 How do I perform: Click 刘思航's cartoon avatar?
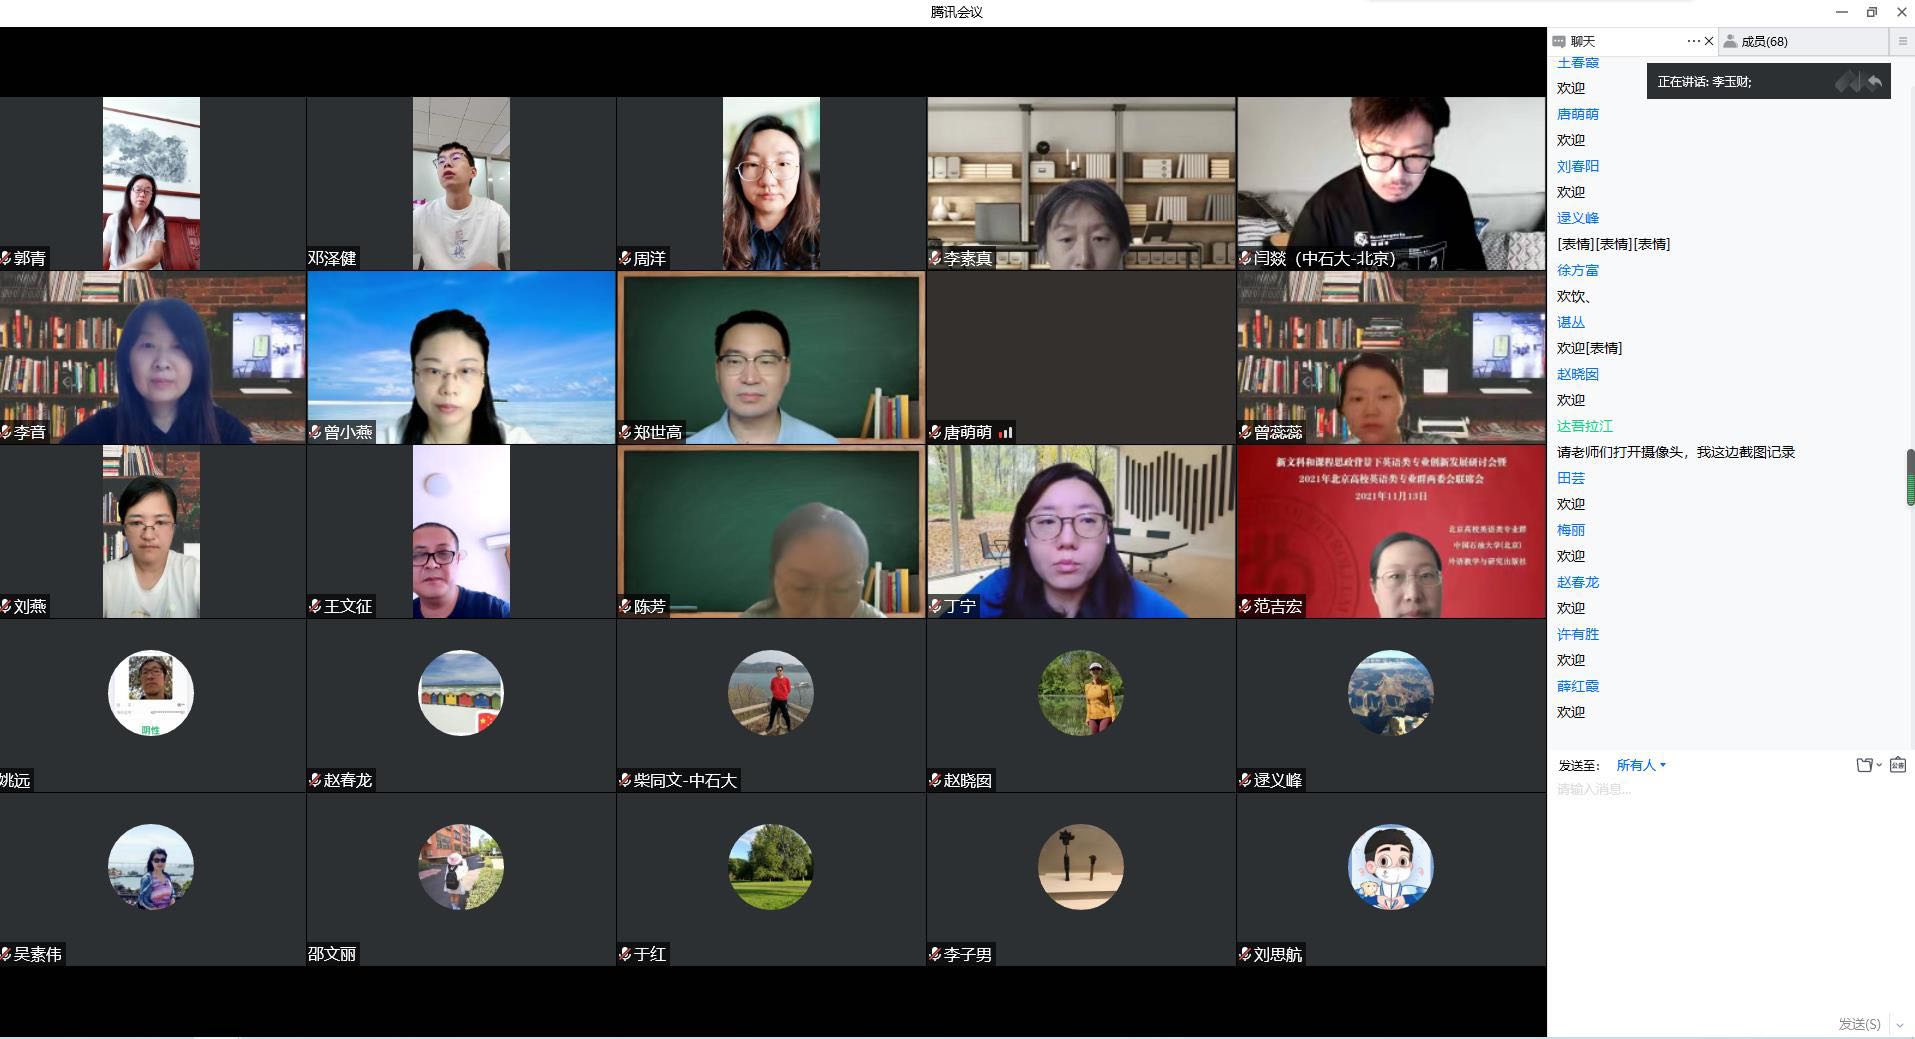click(1390, 867)
